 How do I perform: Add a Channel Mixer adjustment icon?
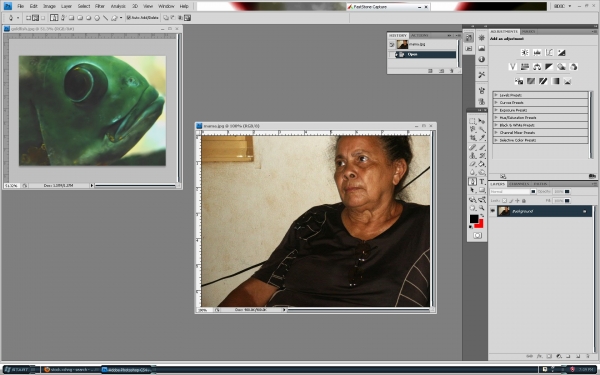tap(574, 67)
